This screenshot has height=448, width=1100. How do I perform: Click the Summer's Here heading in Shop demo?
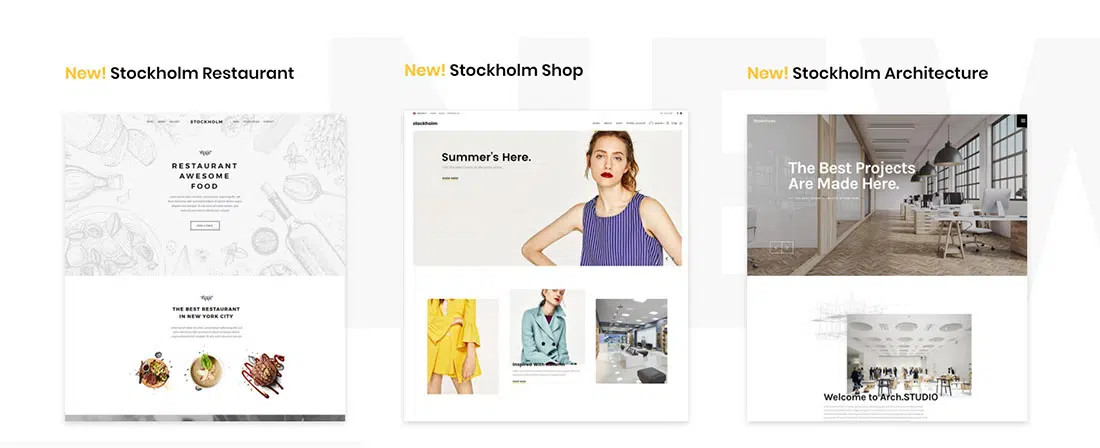486,157
